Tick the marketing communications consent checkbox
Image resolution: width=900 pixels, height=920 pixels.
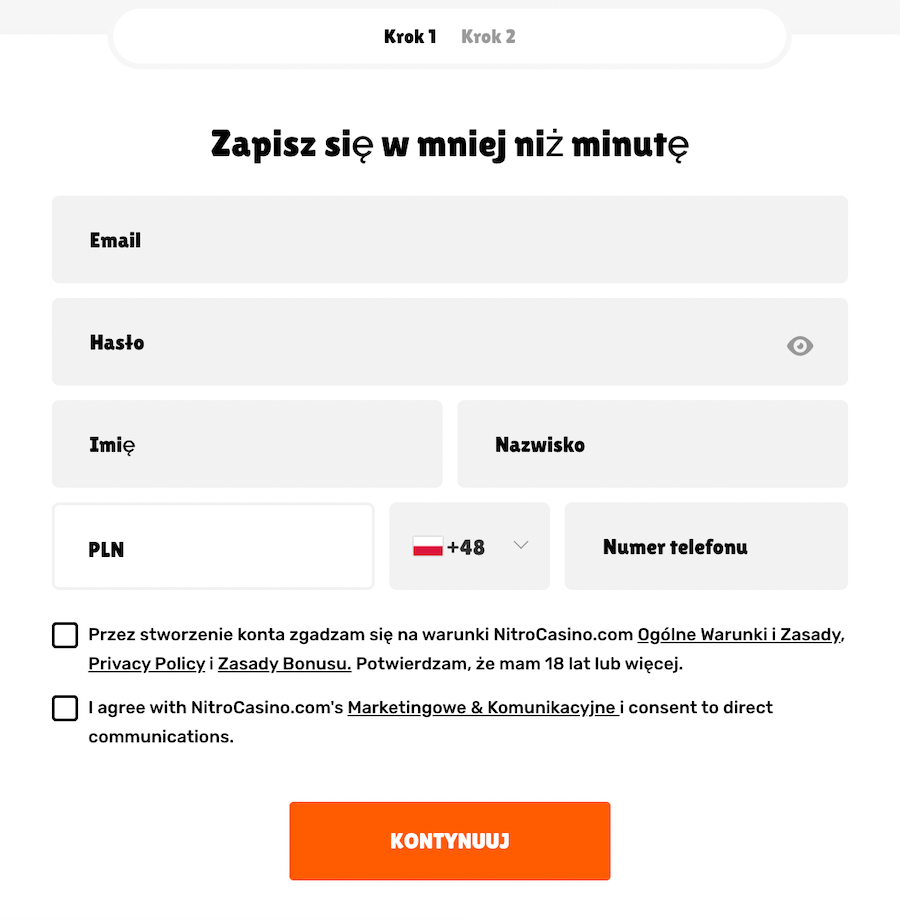coord(65,708)
